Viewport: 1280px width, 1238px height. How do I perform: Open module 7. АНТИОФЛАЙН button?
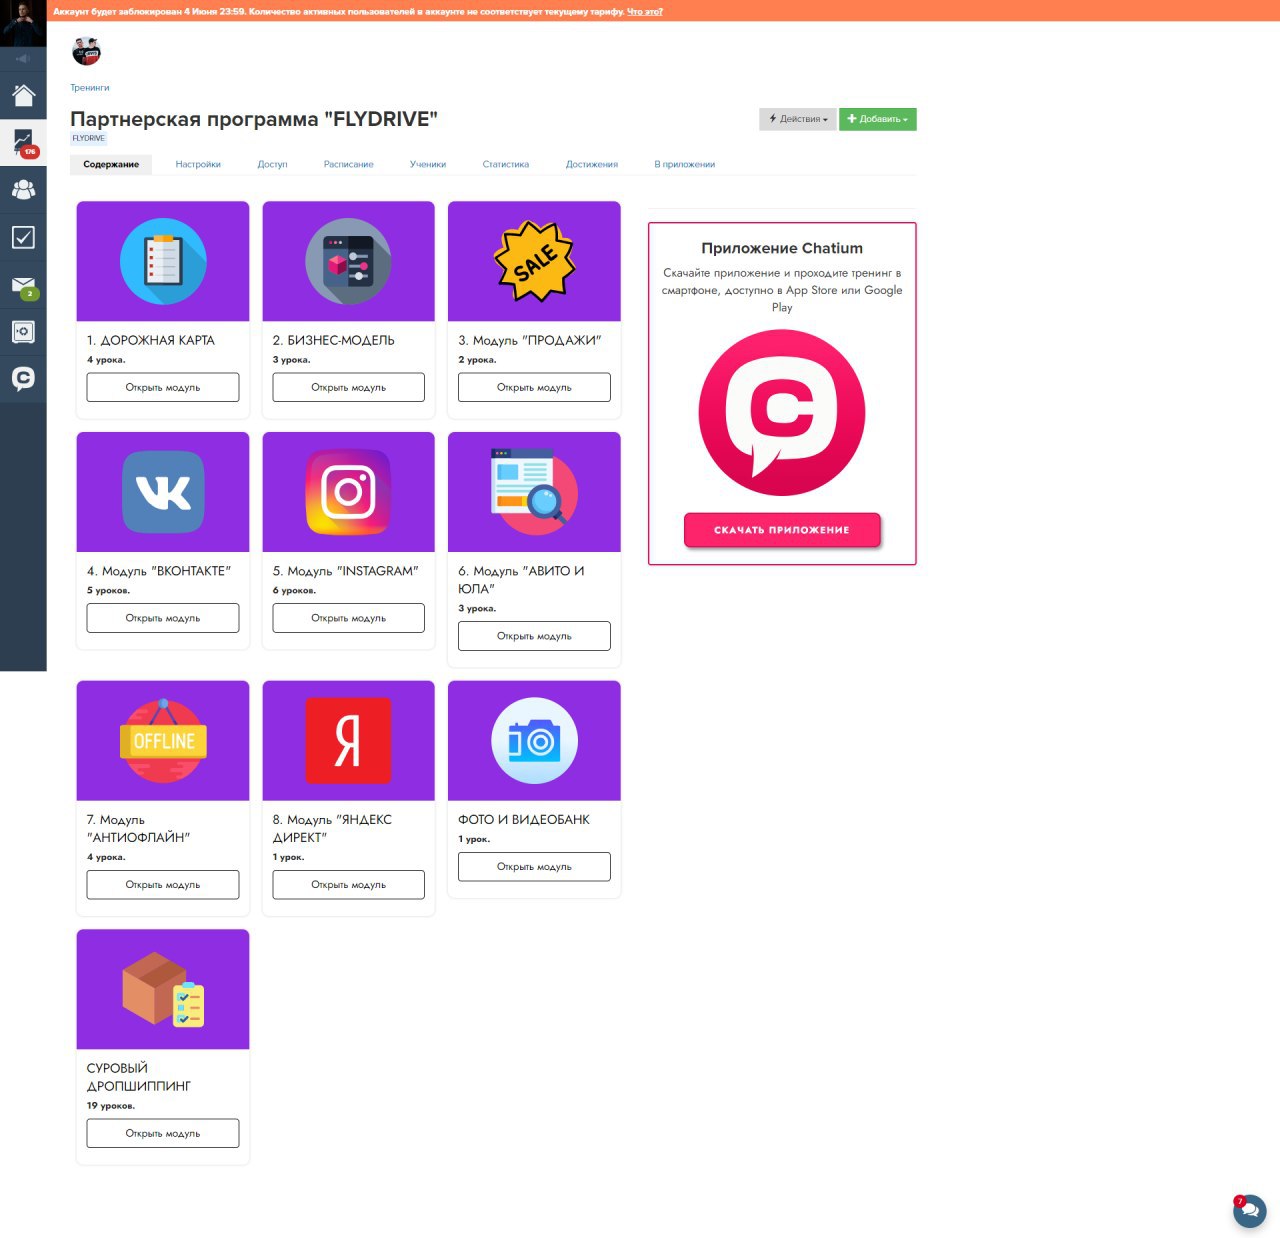click(x=163, y=884)
